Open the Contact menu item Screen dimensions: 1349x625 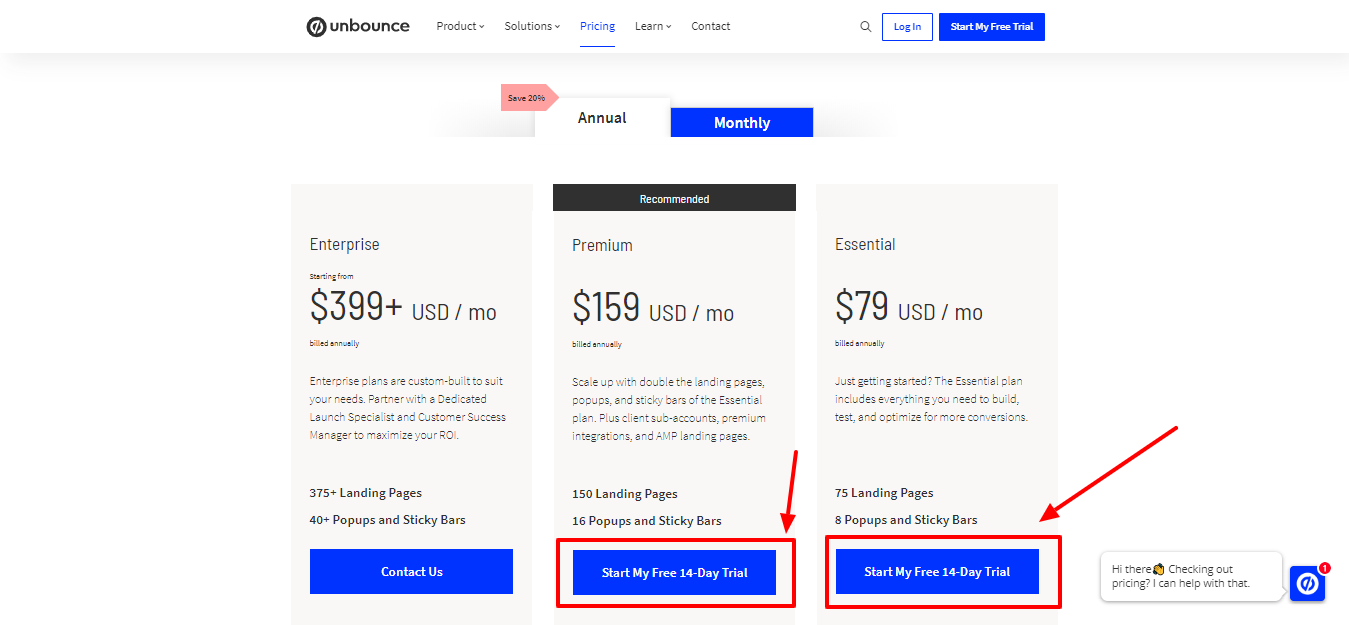pos(711,27)
